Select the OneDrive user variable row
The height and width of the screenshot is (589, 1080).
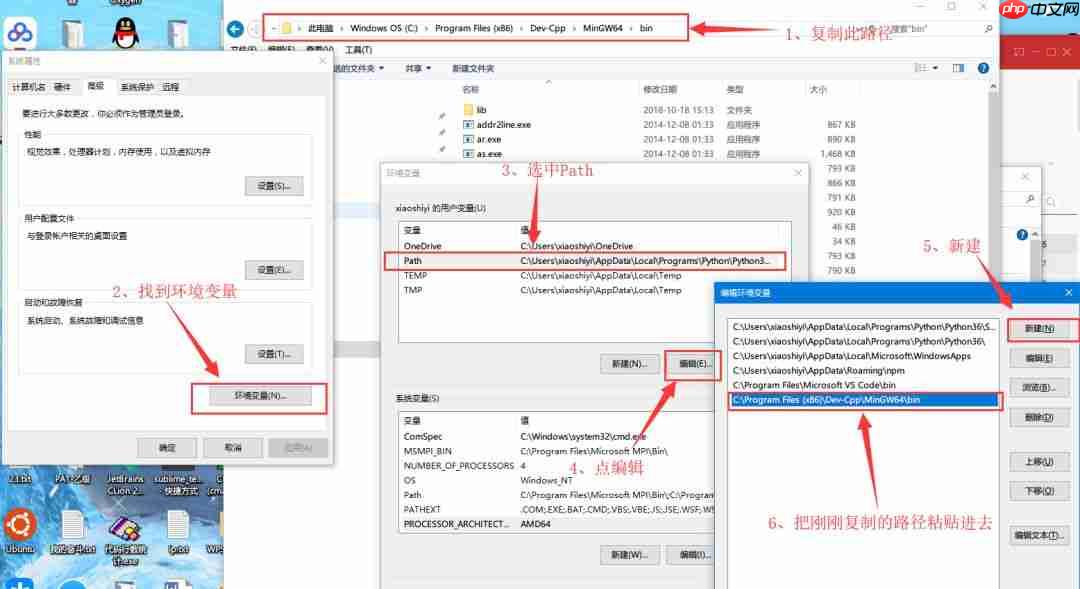594,246
